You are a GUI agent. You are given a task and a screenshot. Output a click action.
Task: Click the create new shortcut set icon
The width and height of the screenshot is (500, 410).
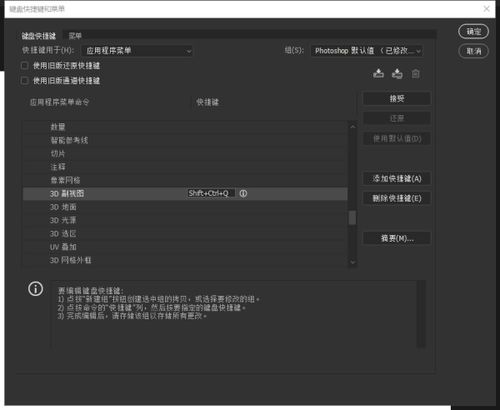(x=397, y=73)
